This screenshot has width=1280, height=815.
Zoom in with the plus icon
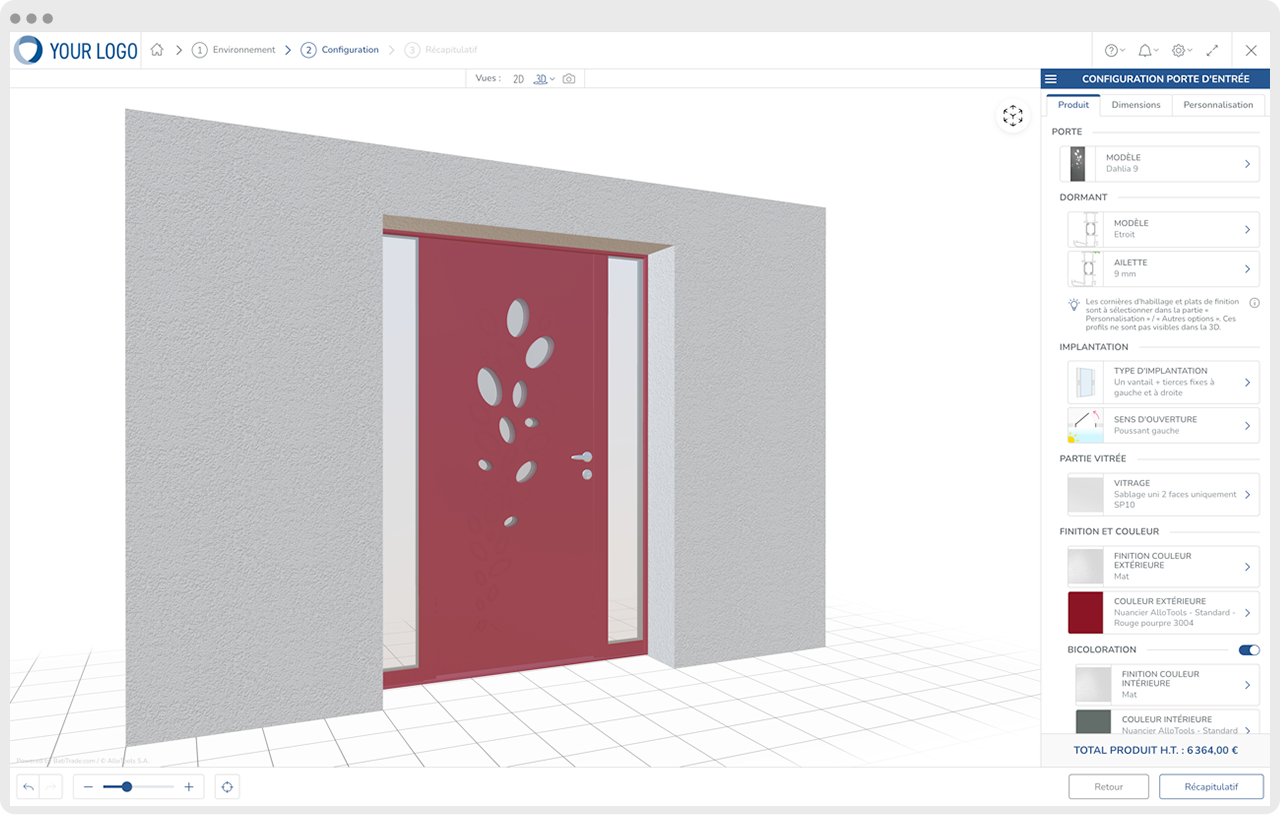(x=189, y=787)
